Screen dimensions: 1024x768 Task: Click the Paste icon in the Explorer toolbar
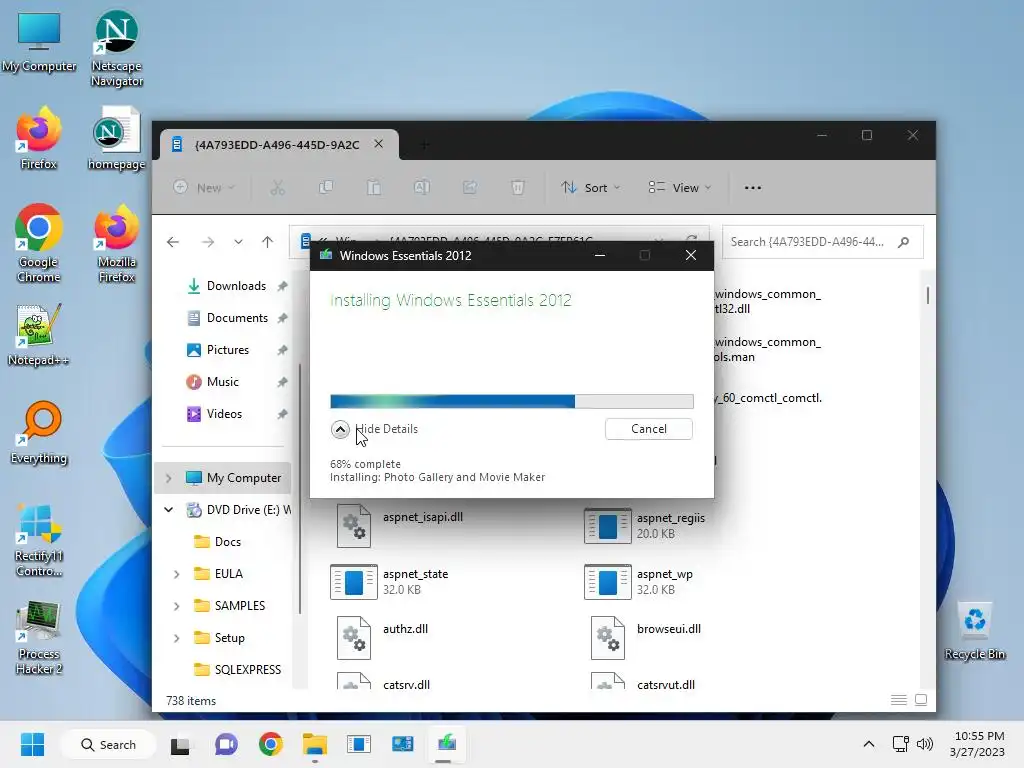(374, 188)
